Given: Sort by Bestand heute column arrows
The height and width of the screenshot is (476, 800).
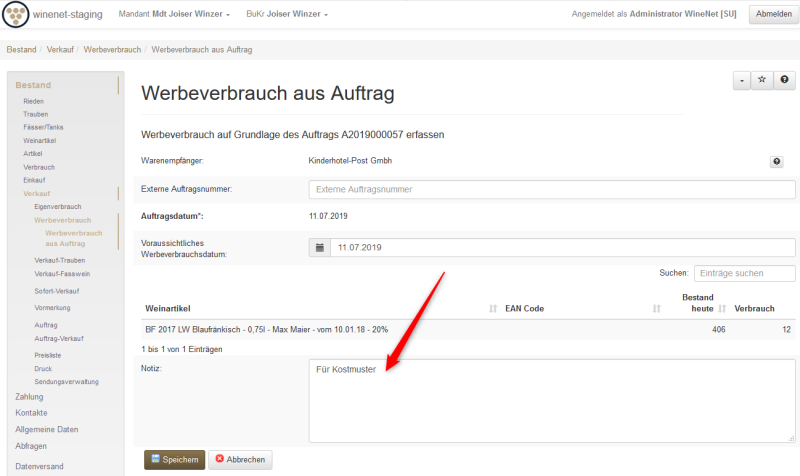Looking at the screenshot, I should click(722, 309).
